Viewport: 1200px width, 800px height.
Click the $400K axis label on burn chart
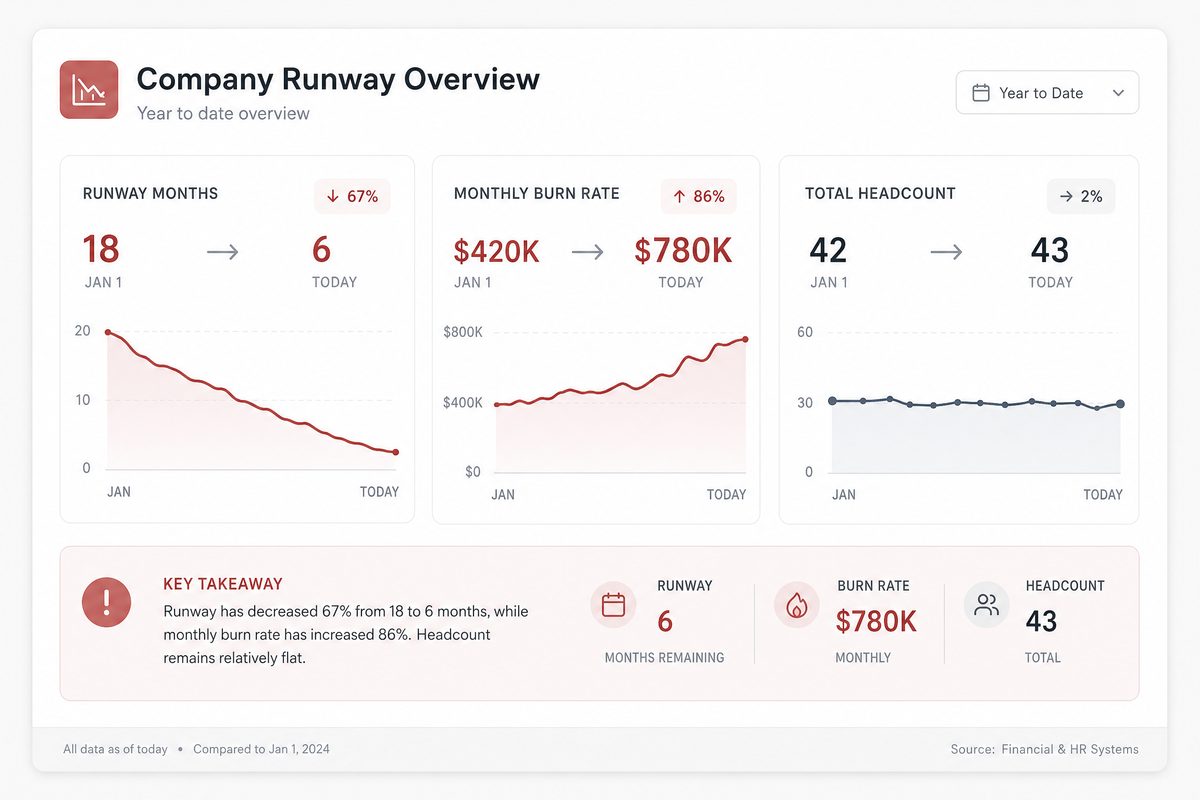(x=463, y=402)
